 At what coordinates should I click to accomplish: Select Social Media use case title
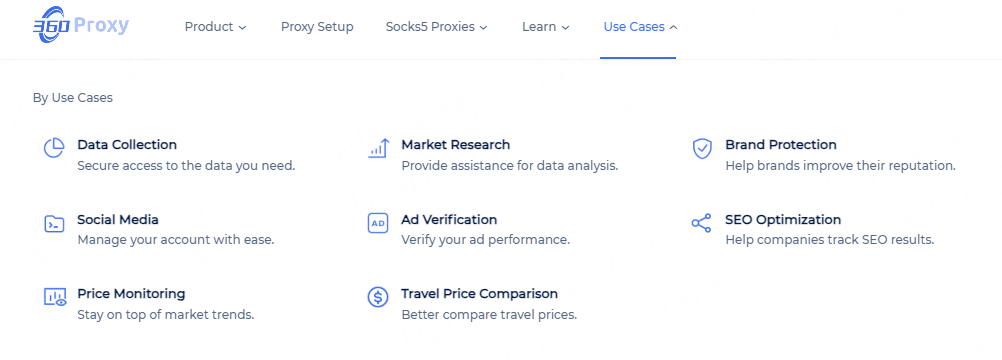coord(118,219)
